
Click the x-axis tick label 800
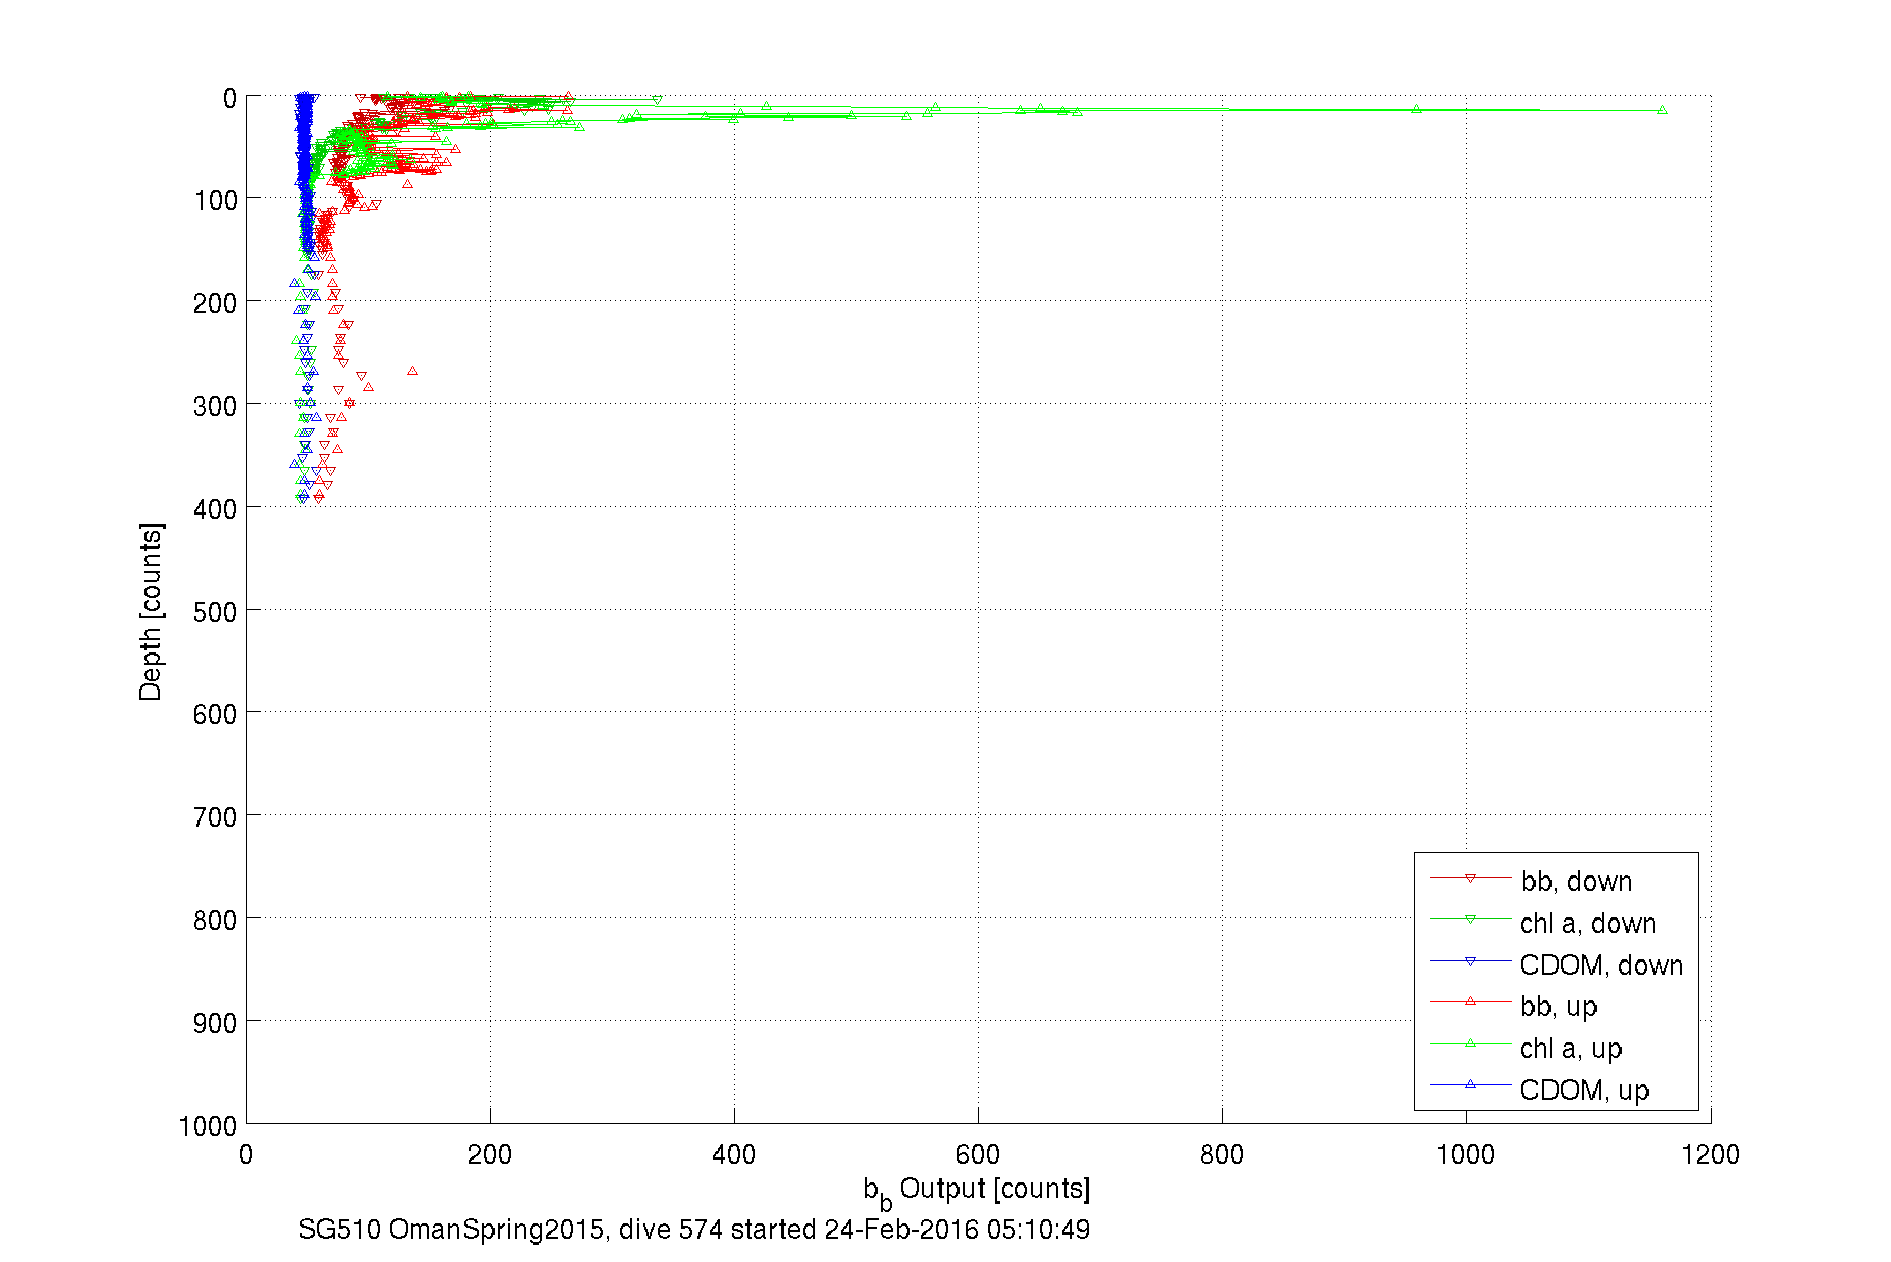(x=1221, y=1155)
